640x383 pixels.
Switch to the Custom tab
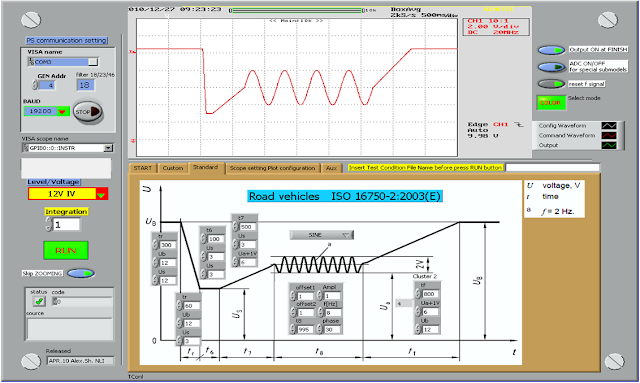point(173,168)
